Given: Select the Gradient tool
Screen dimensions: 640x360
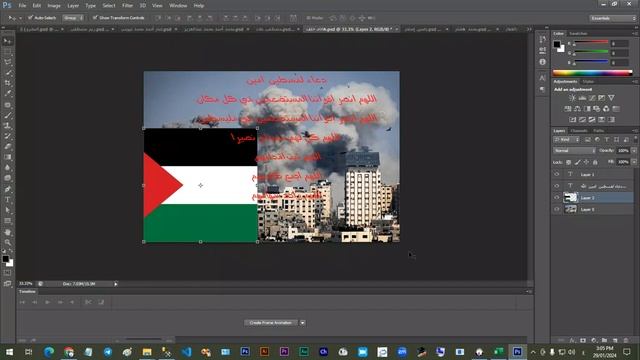Looking at the screenshot, I should click(x=8, y=157).
